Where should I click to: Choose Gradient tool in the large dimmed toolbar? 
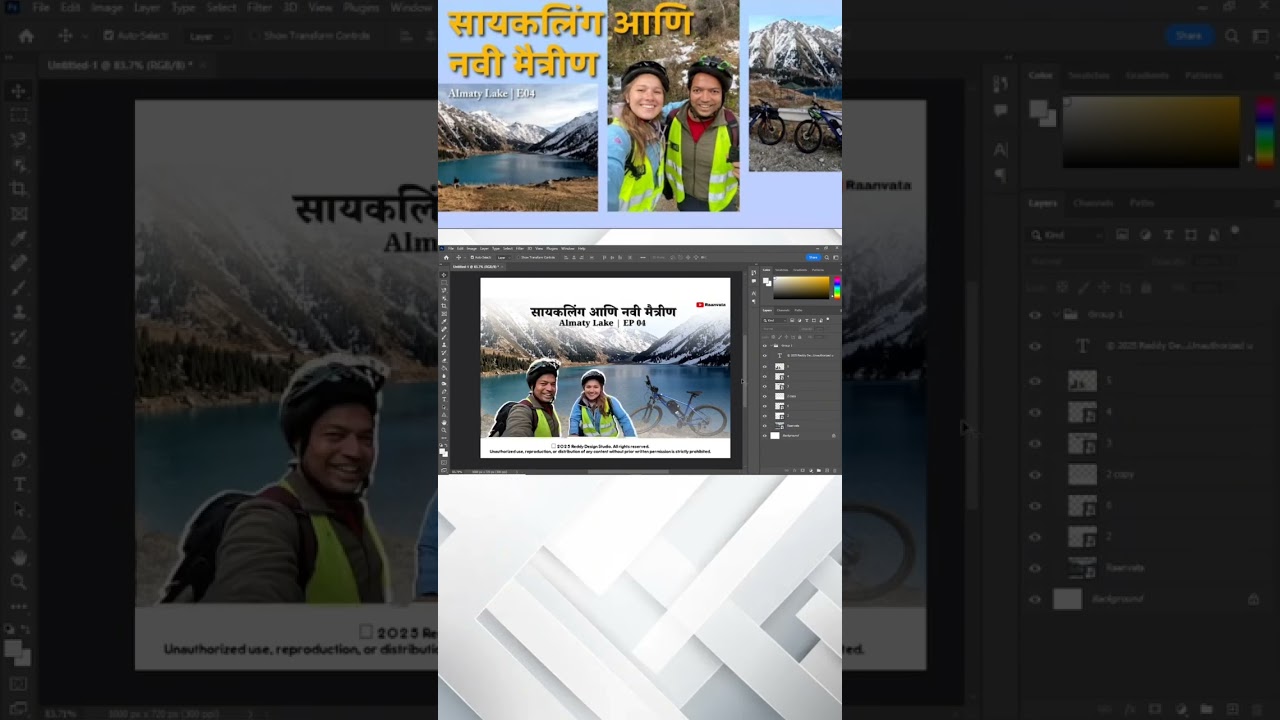tap(18, 385)
